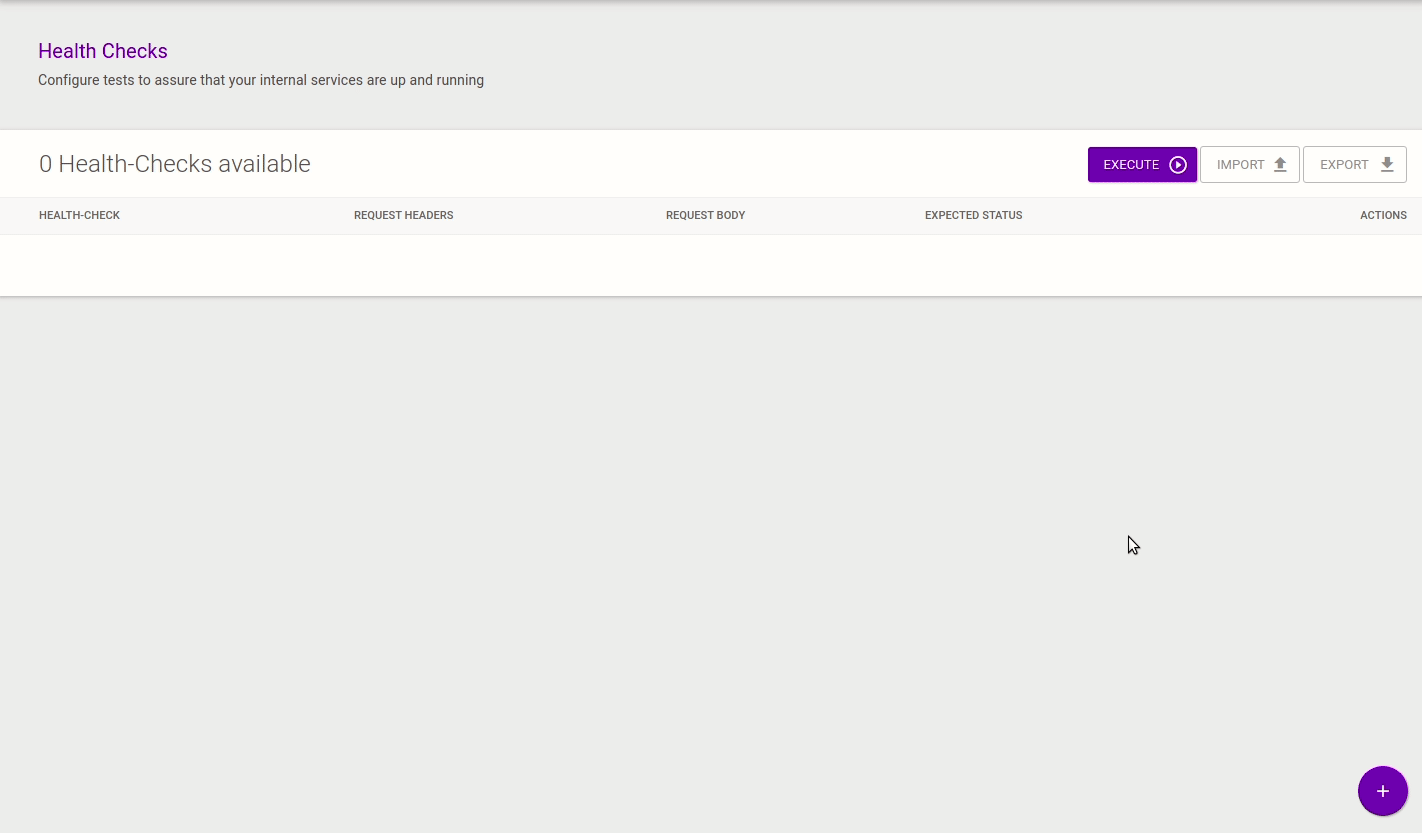Click the play circle icon in Execute
The image size is (1422, 833).
coord(1177,165)
